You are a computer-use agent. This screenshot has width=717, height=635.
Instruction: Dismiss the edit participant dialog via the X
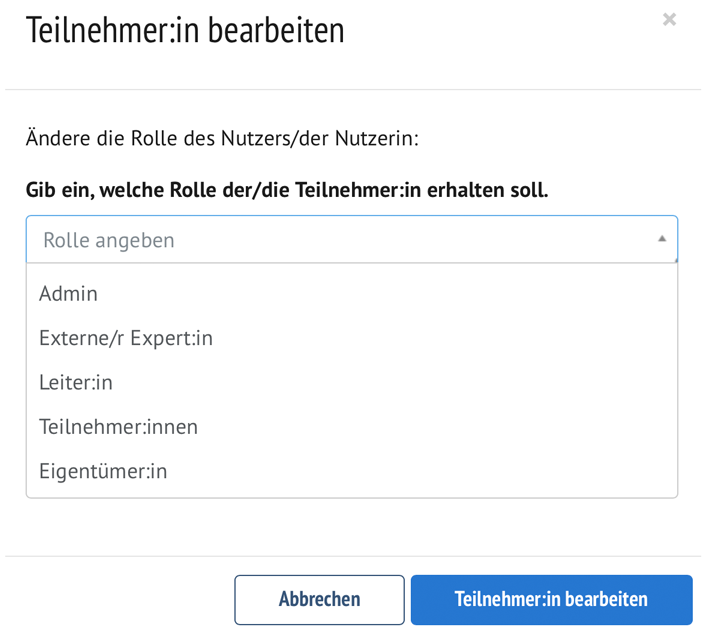[669, 19]
